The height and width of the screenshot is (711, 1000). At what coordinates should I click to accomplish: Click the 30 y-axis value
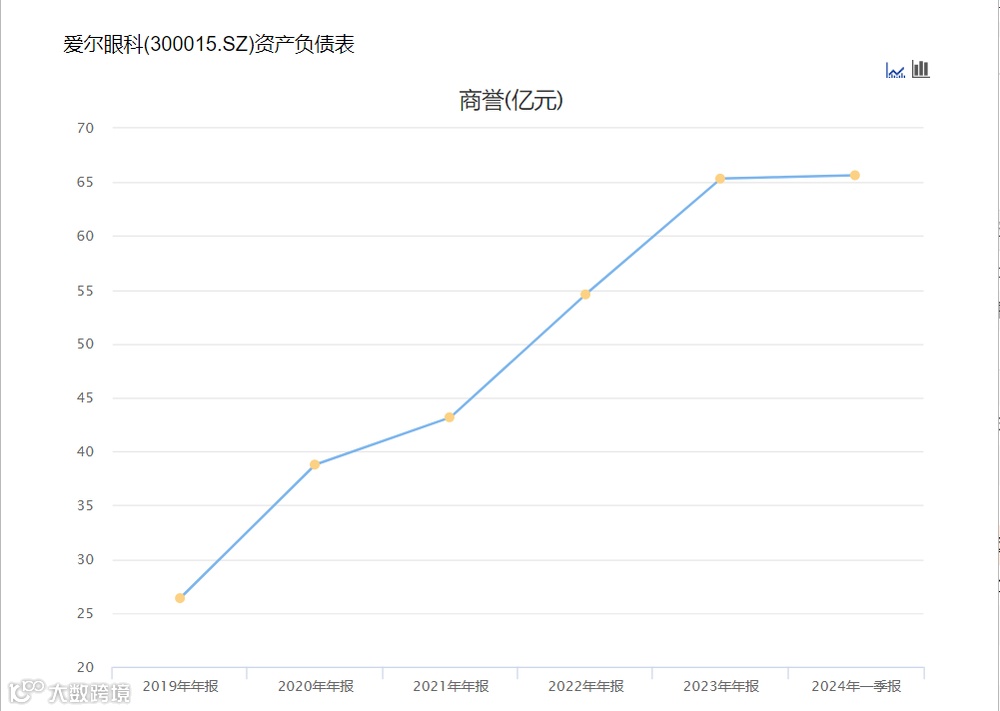pos(85,560)
